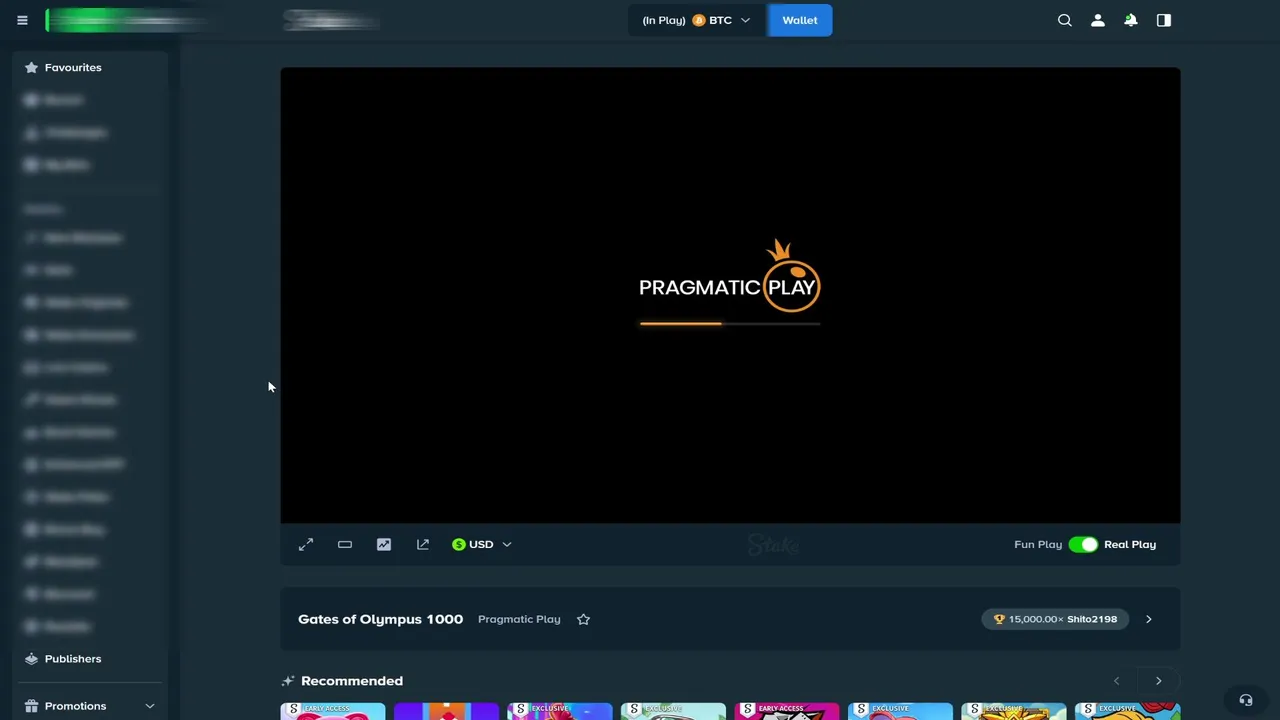Viewport: 1280px width, 720px height.
Task: Open the site search magnifier icon
Action: 1065,20
